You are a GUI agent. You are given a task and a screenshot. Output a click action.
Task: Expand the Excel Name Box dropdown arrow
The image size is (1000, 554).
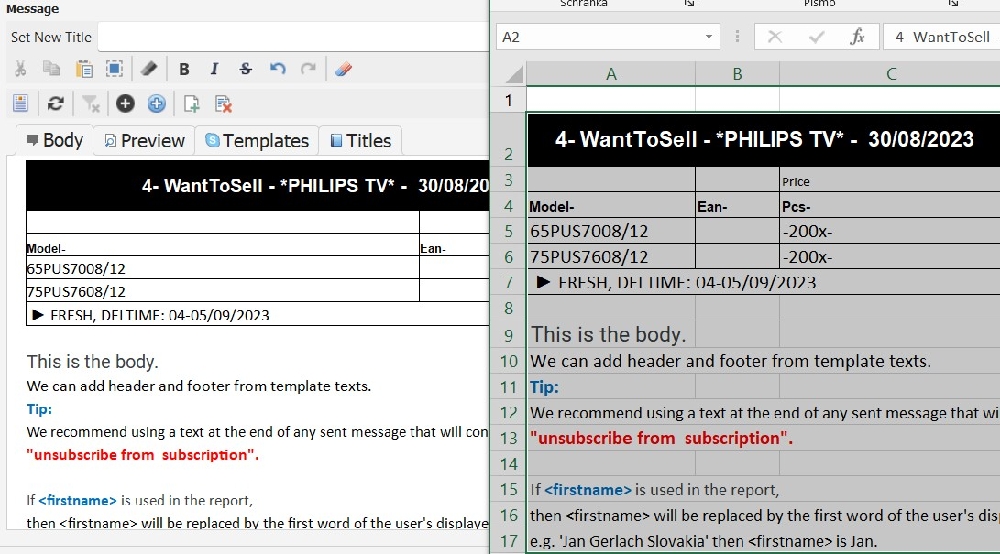(x=709, y=37)
